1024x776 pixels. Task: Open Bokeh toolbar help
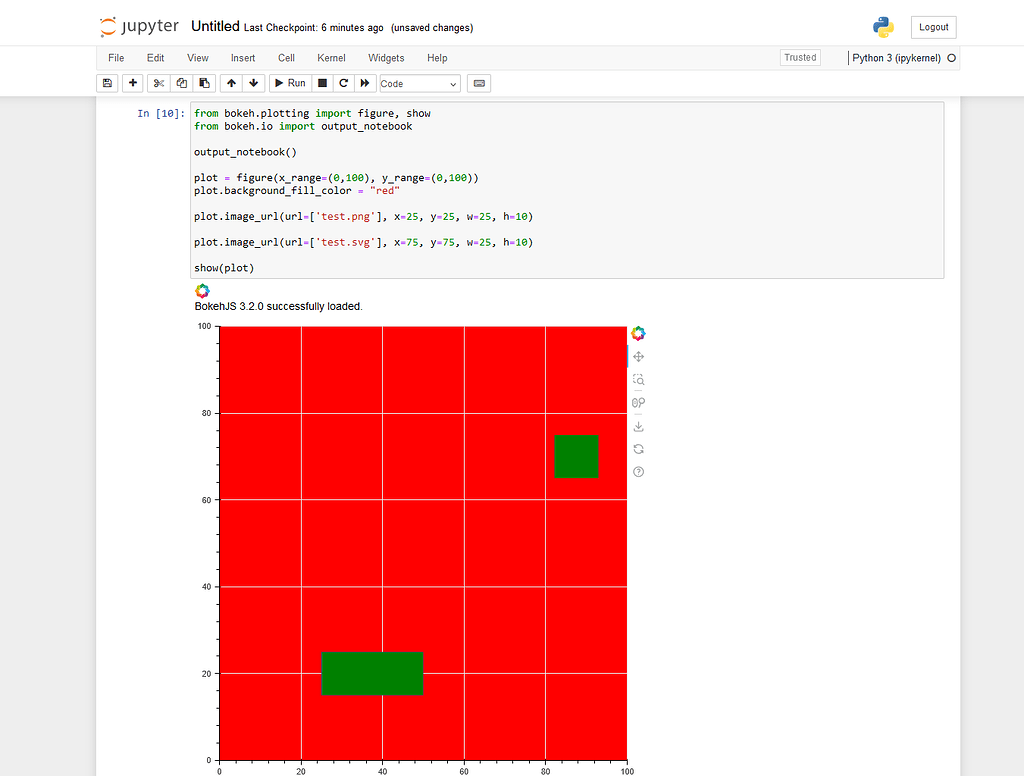click(x=638, y=471)
